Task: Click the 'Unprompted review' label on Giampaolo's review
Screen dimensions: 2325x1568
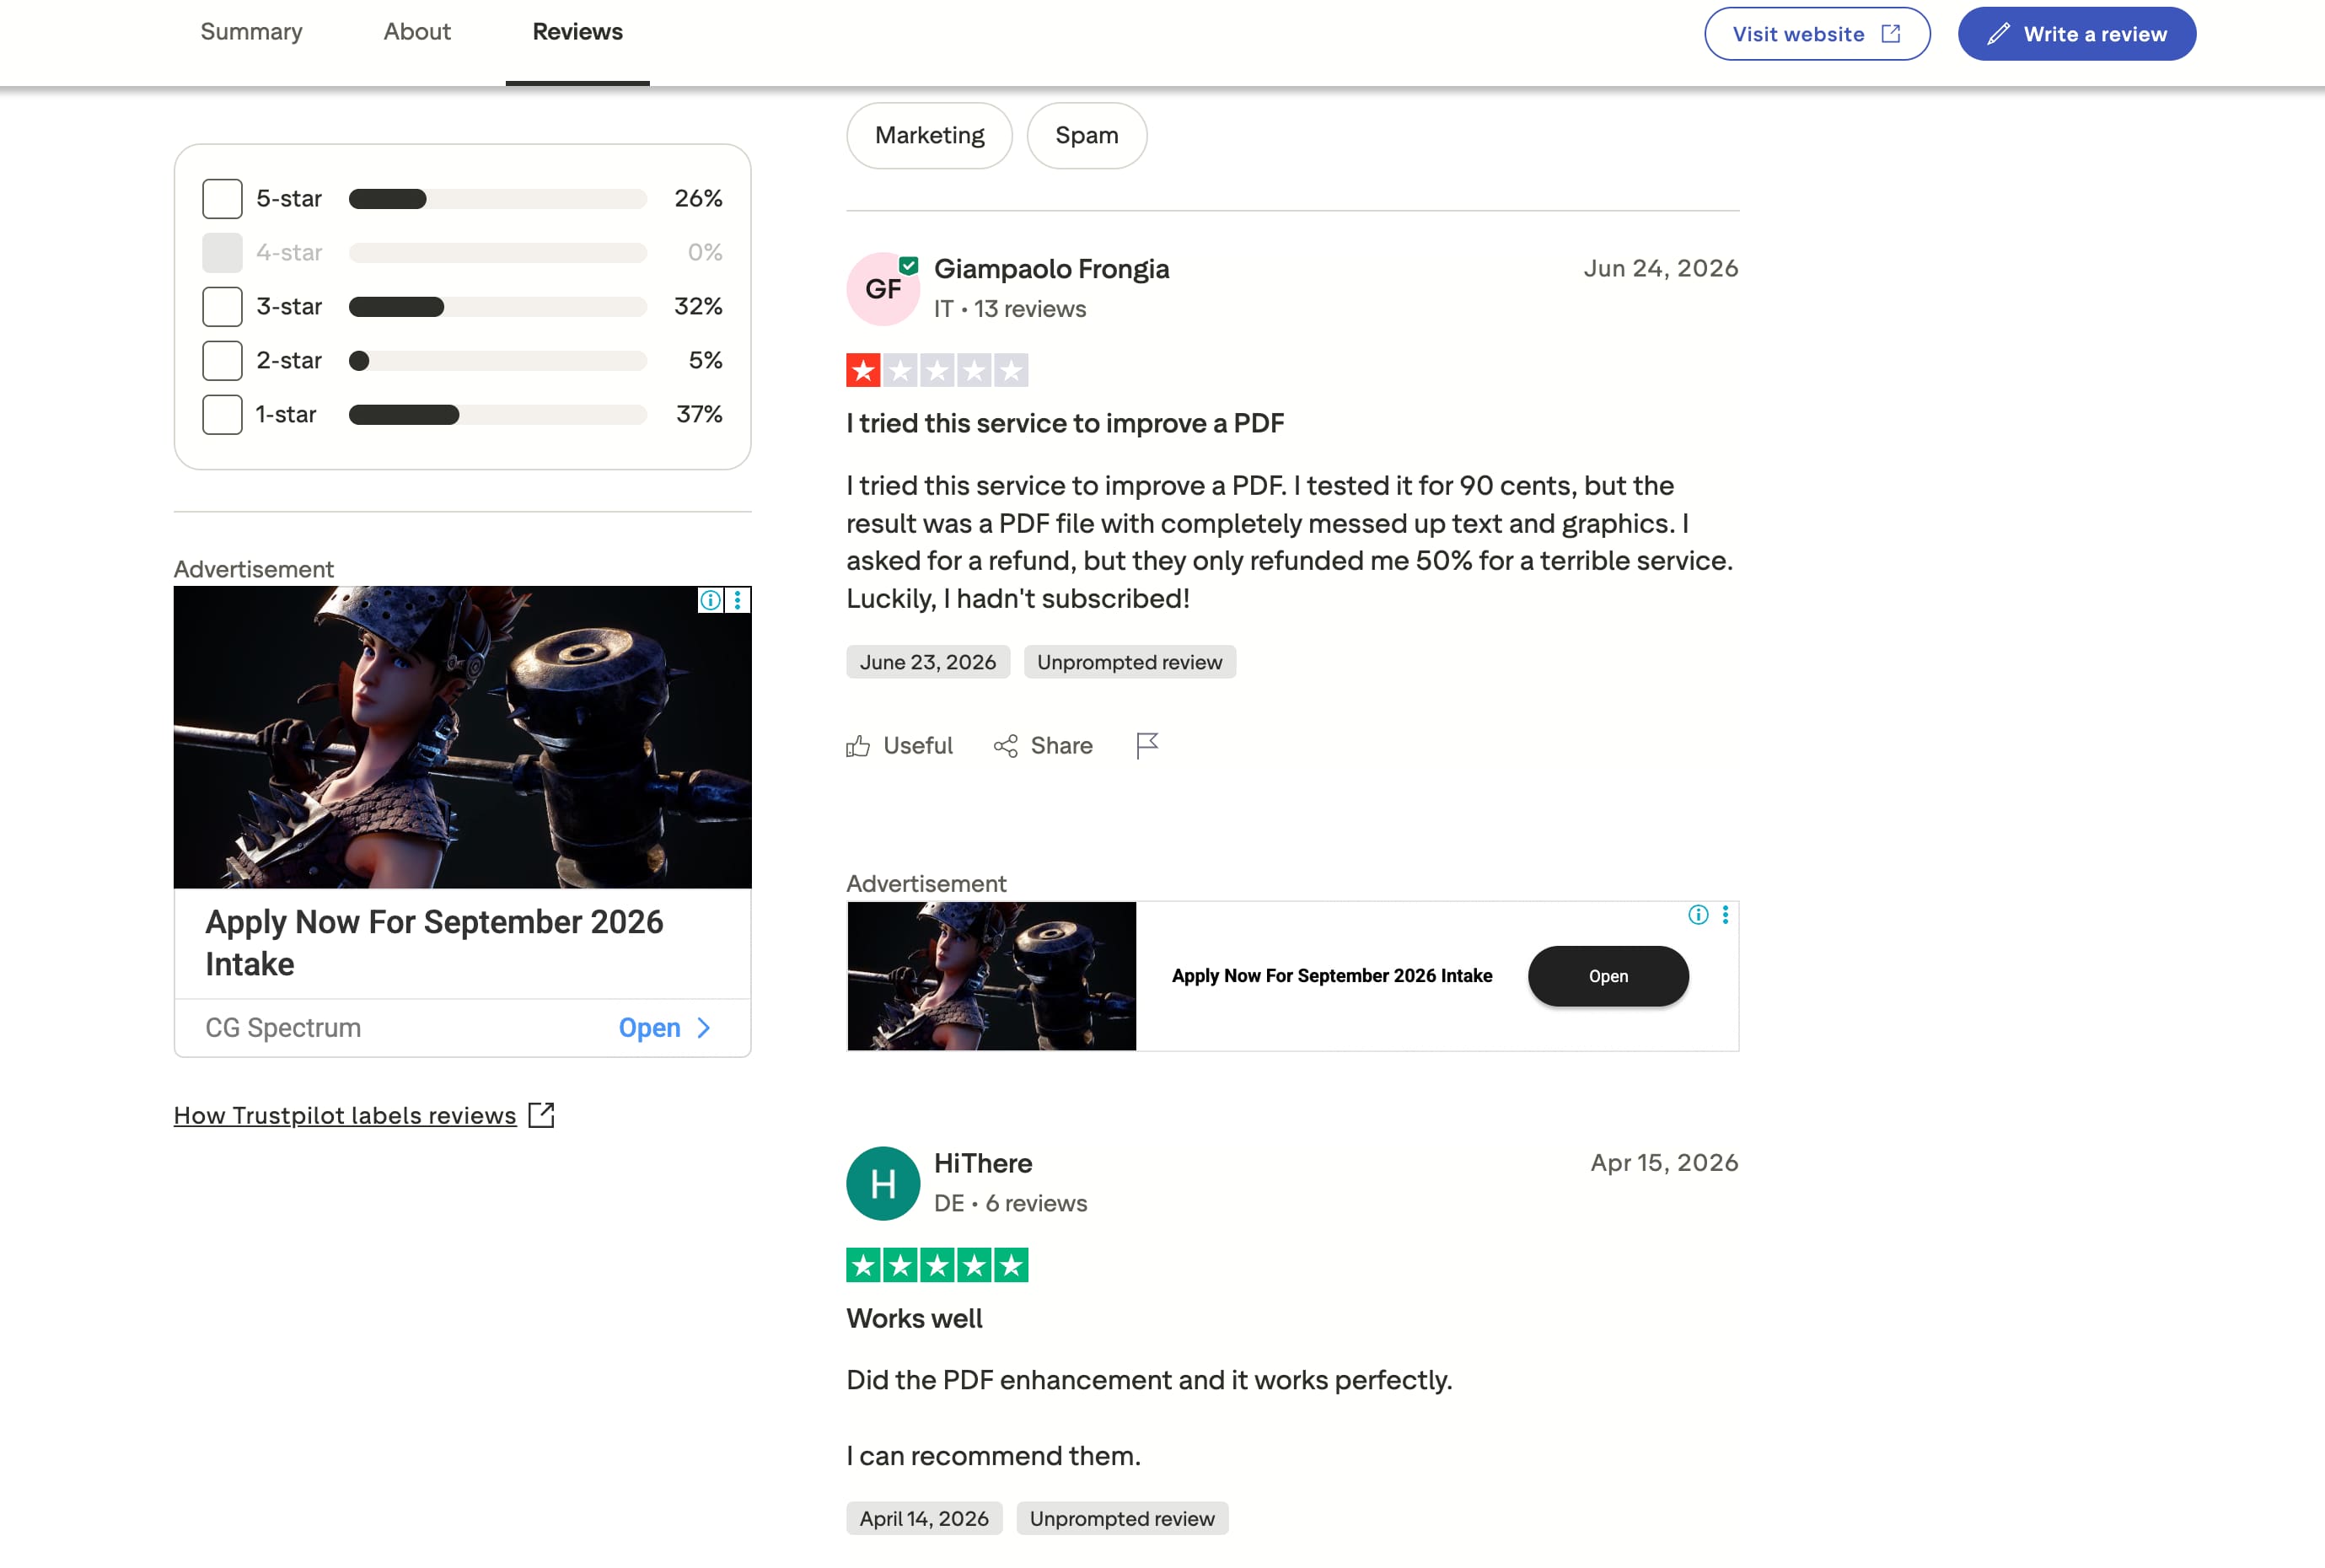Action: (x=1129, y=662)
